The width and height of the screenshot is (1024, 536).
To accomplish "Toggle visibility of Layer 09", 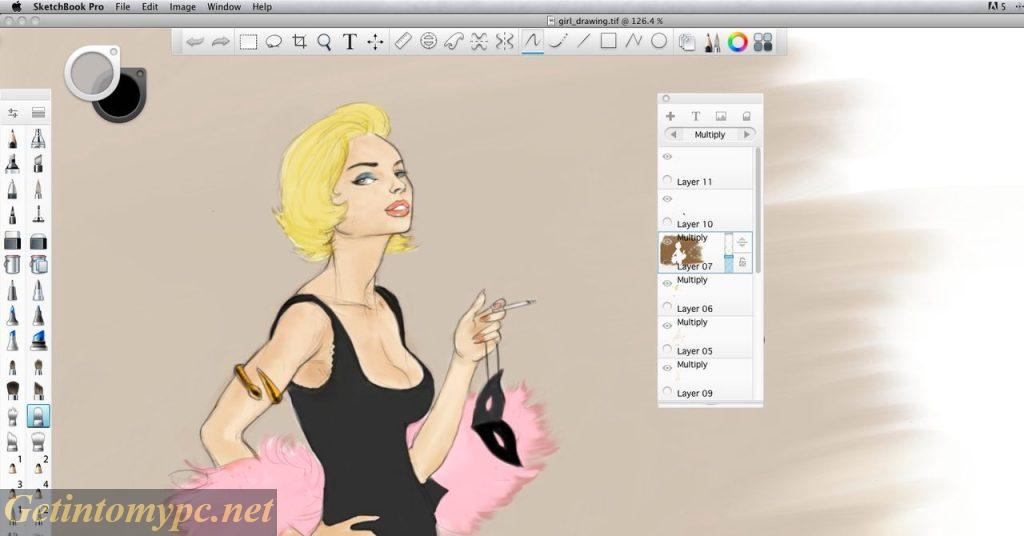I will 667,368.
